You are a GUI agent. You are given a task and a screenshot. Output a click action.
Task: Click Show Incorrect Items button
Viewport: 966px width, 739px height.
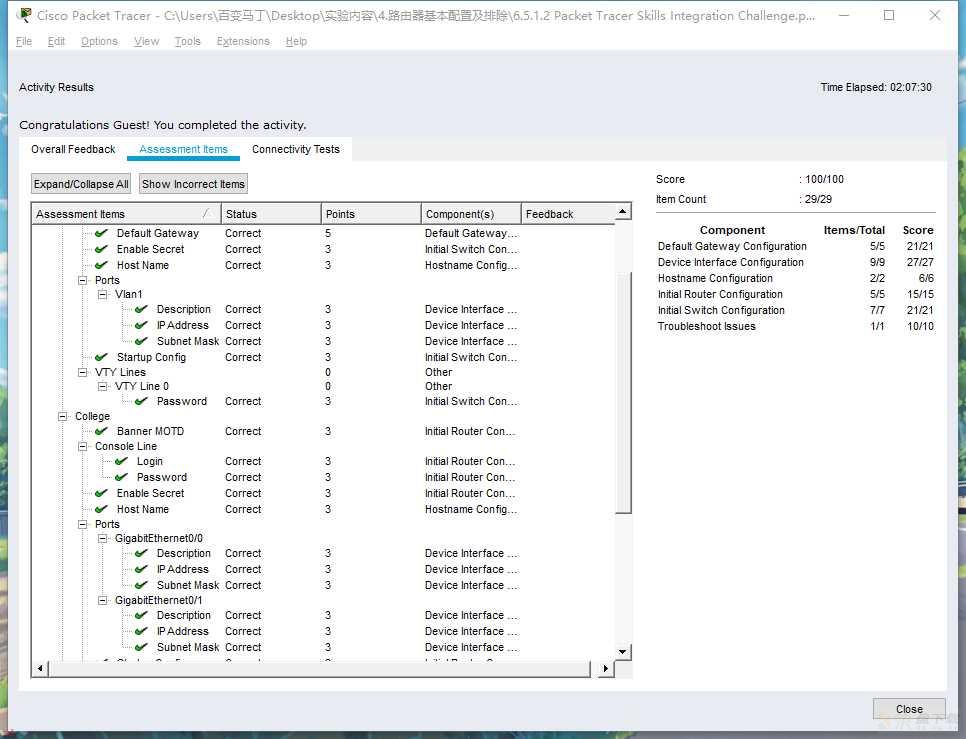click(x=193, y=184)
